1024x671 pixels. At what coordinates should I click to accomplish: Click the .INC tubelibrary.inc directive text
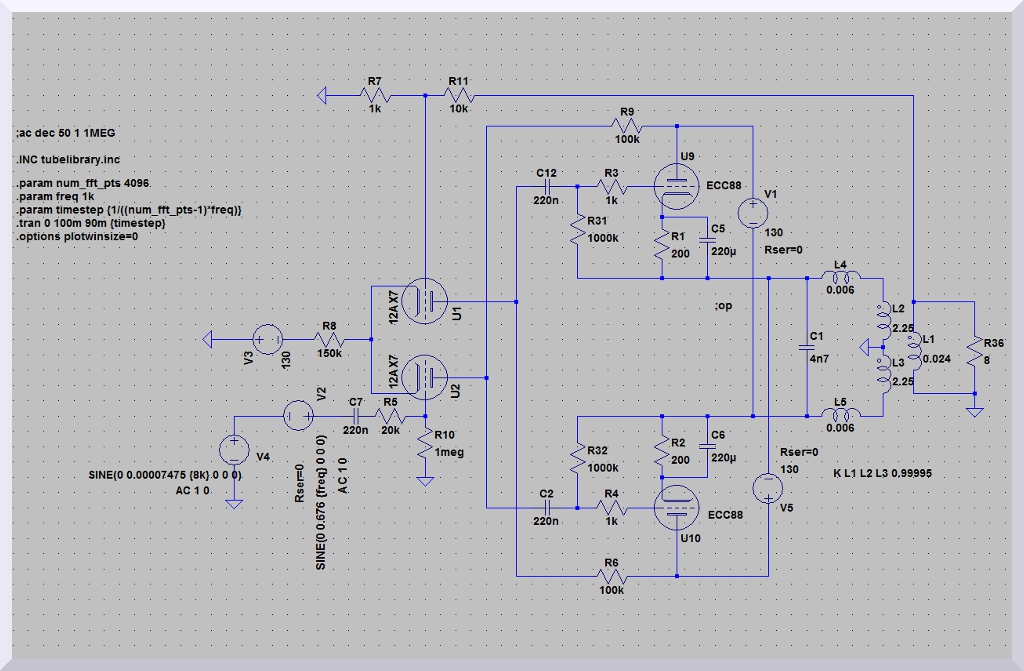tap(65, 160)
